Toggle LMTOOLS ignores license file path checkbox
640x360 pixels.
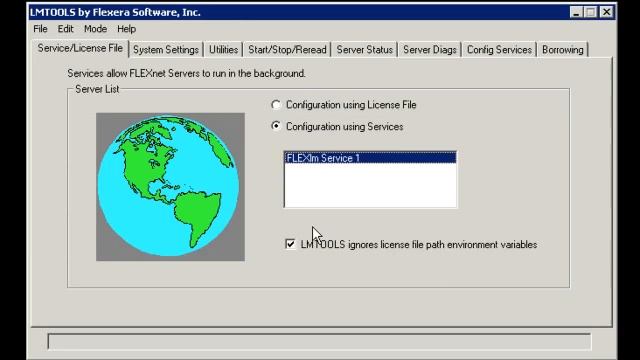[290, 244]
